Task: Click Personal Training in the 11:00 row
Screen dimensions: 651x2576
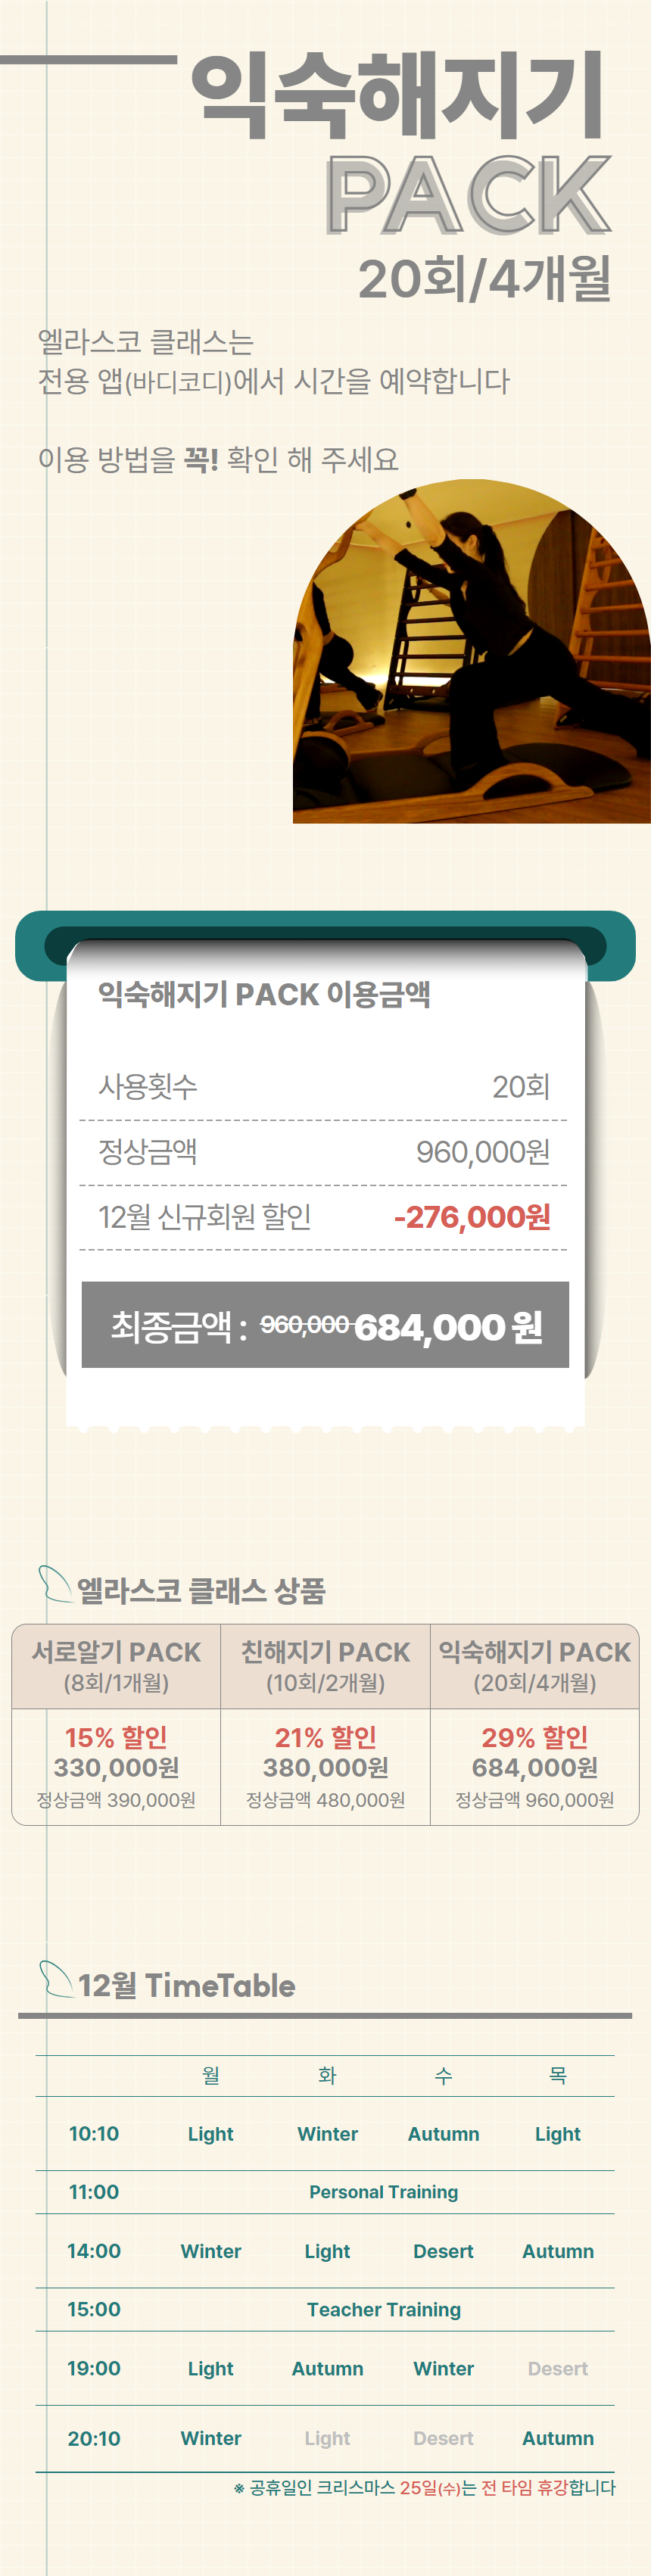Action: [x=383, y=2192]
